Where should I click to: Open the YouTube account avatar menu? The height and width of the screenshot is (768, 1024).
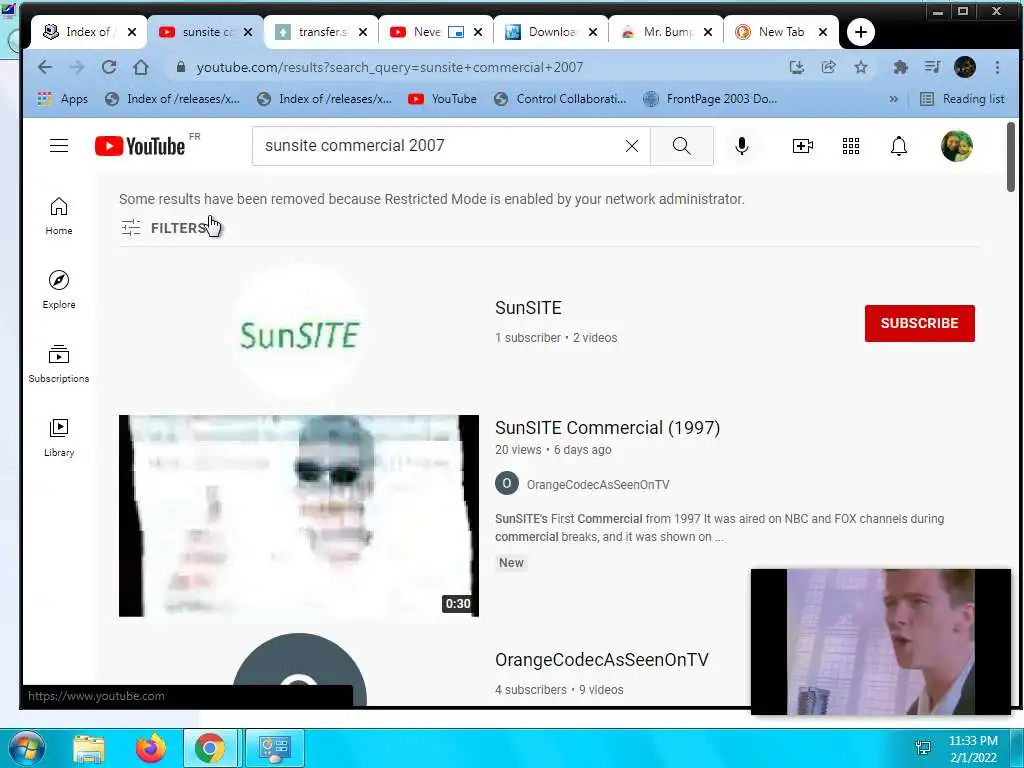(x=957, y=146)
